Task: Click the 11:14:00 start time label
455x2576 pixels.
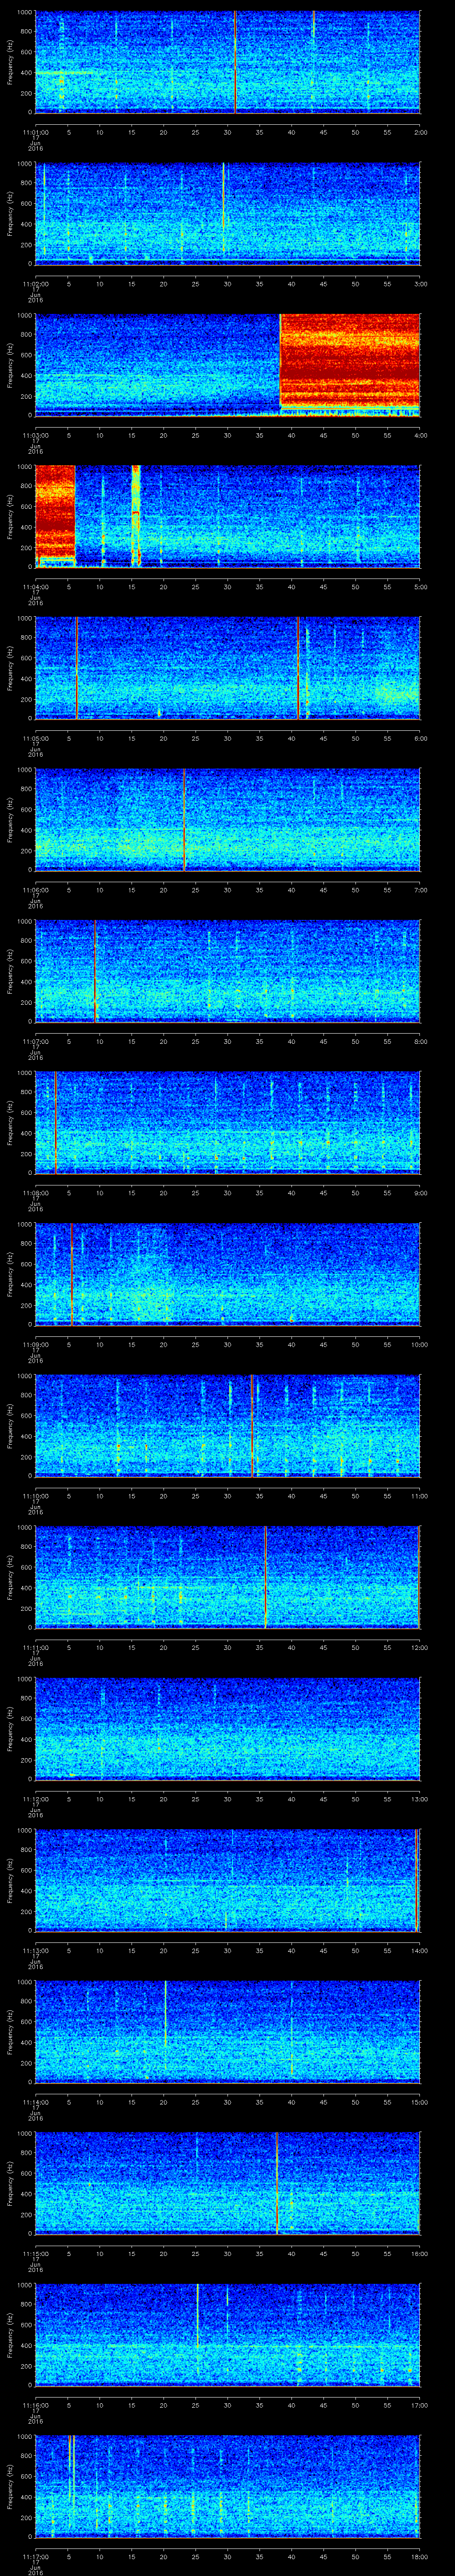Action: [35, 2102]
